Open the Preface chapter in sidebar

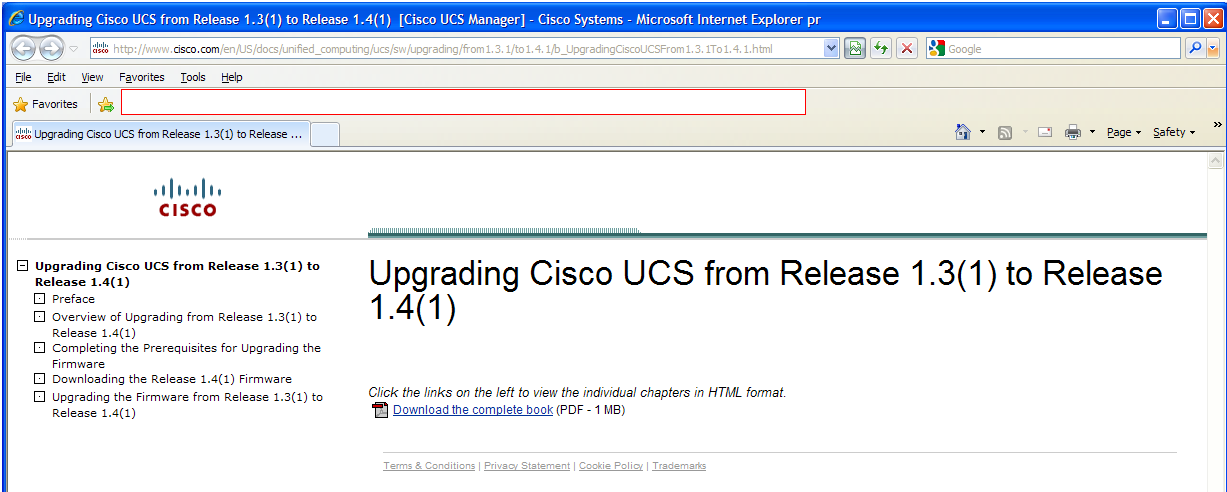(73, 299)
